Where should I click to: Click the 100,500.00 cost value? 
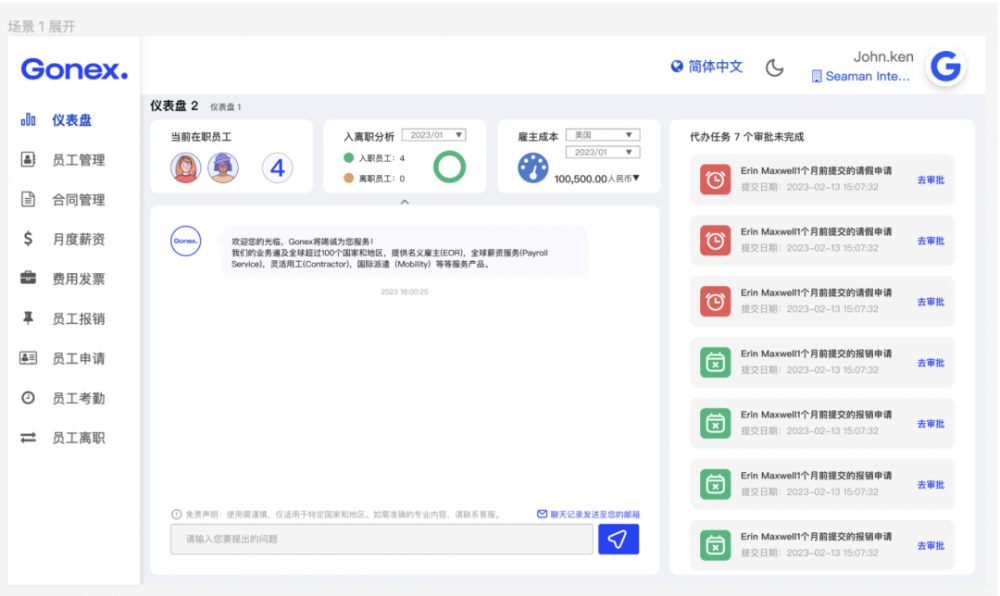click(580, 179)
